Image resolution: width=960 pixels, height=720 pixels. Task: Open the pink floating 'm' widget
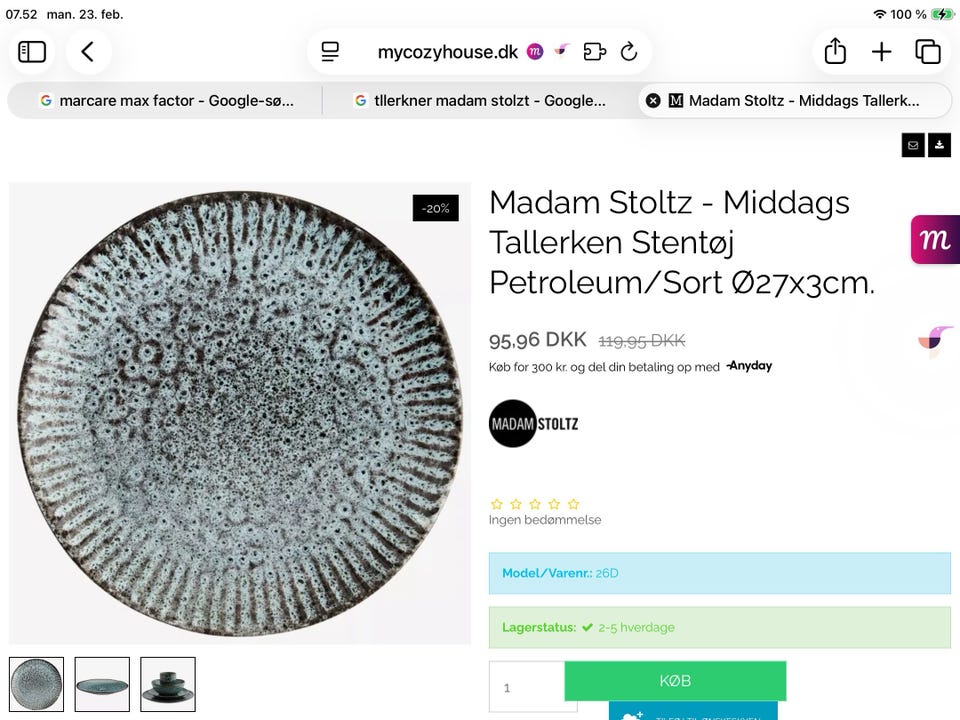pyautogui.click(x=935, y=240)
